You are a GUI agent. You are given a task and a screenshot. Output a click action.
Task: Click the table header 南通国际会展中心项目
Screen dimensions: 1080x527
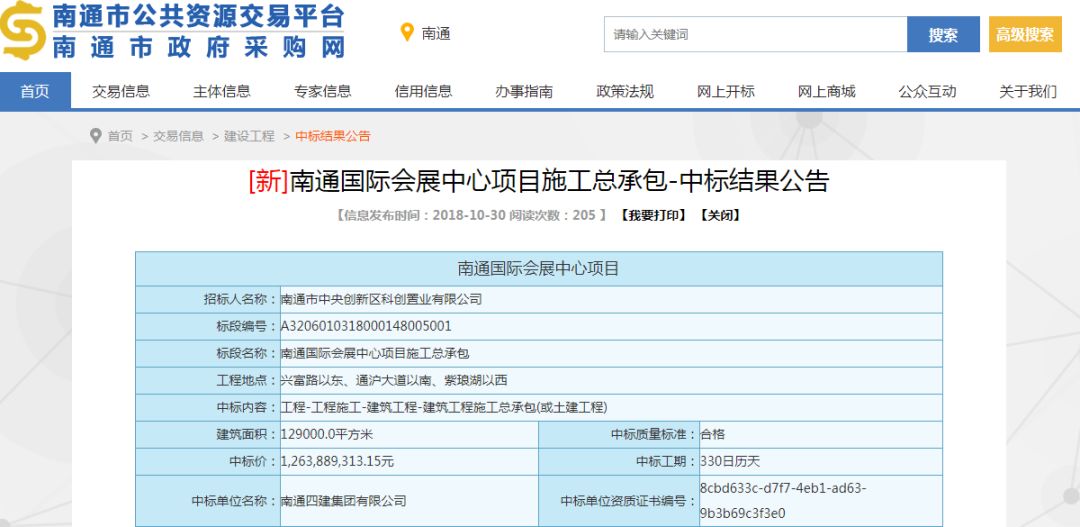539,269
